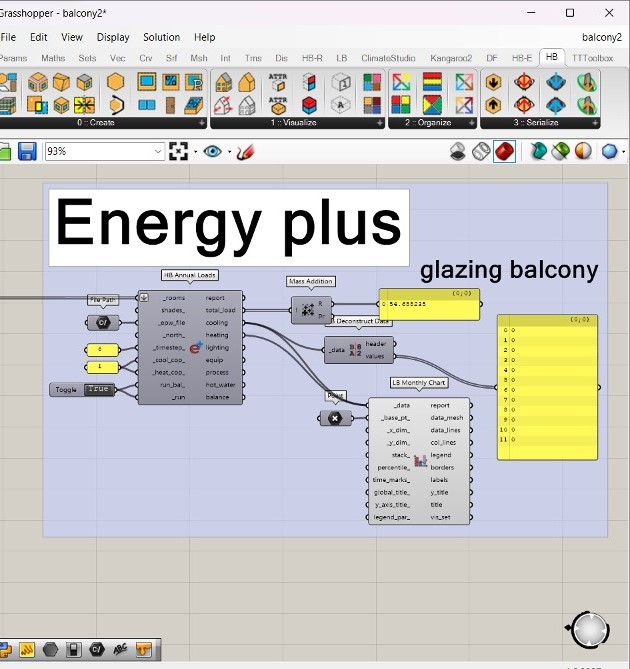The image size is (630, 669).
Task: Open the Solution menu
Action: tap(161, 37)
